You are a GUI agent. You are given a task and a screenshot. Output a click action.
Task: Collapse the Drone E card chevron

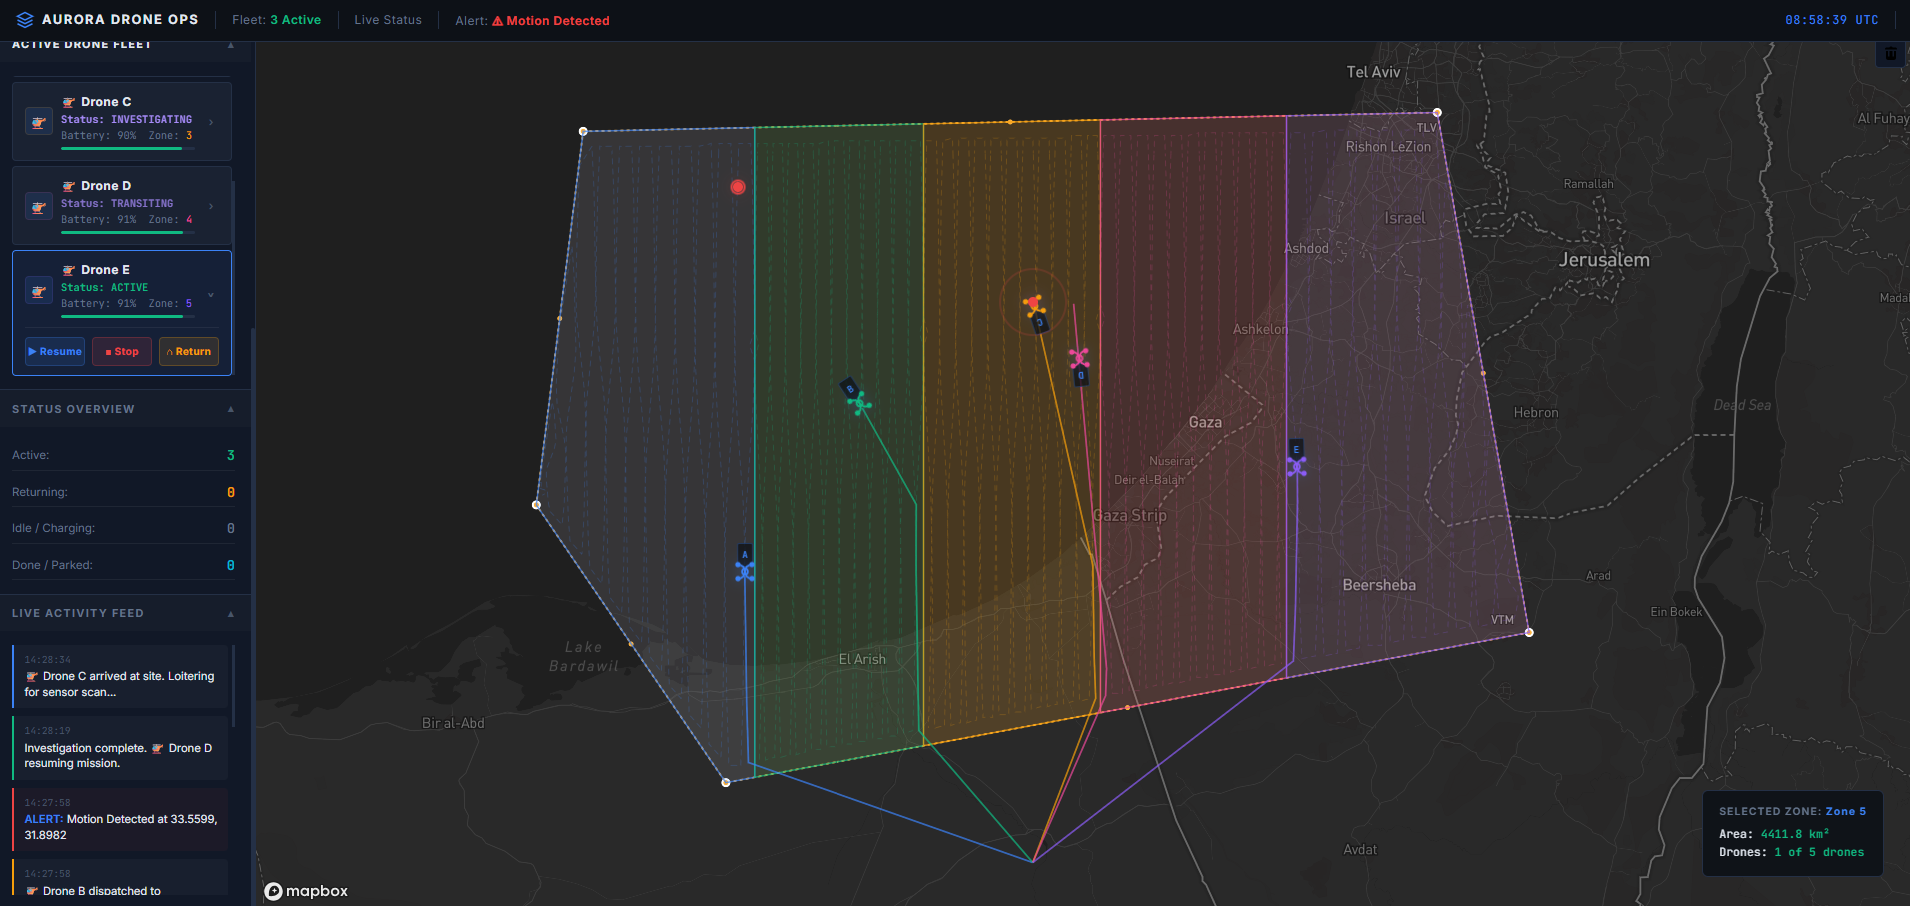click(211, 295)
